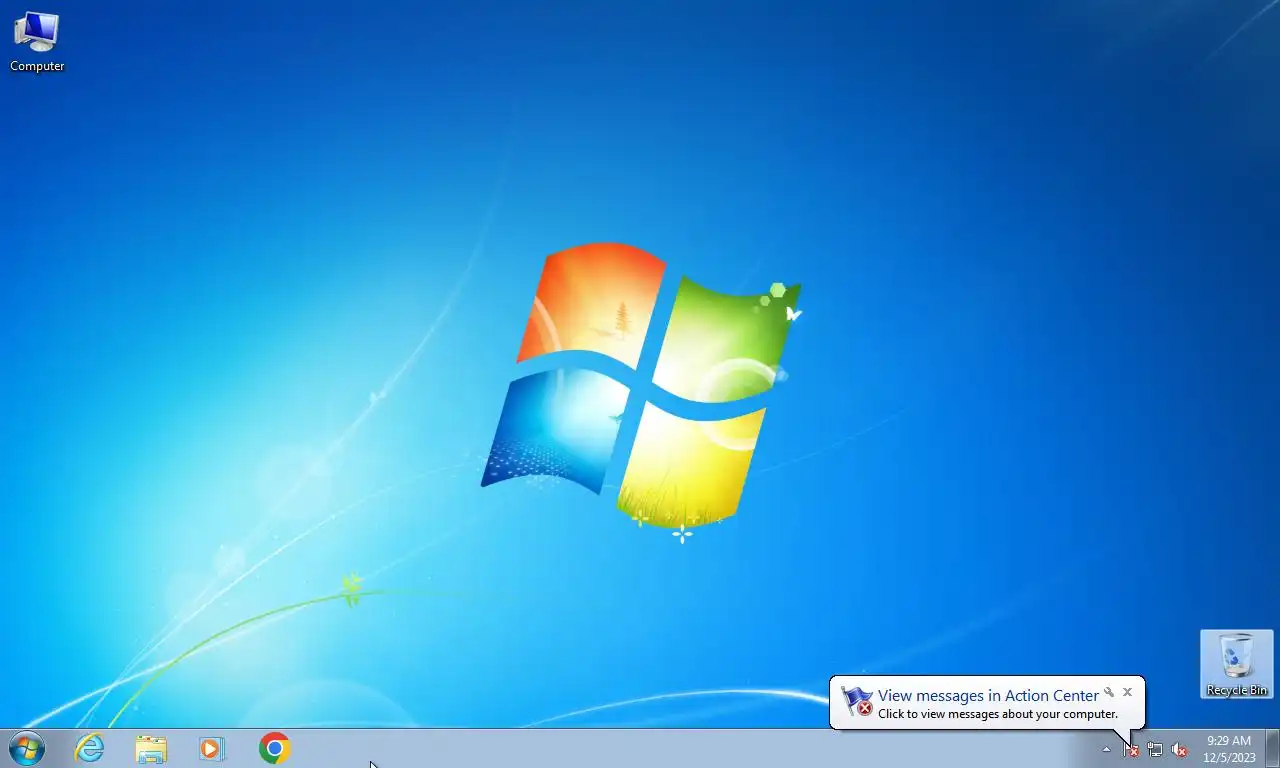Open the clock showing 9:29 AM
This screenshot has width=1280, height=768.
(x=1229, y=749)
